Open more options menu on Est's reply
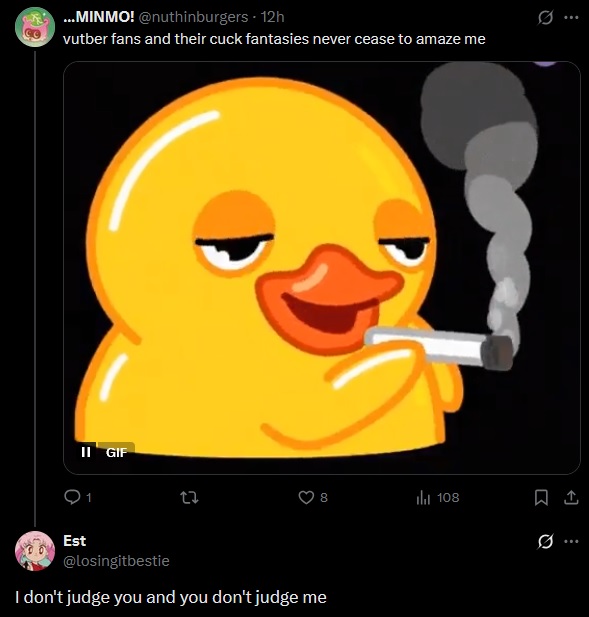Screen dimensions: 589x617 [571, 541]
